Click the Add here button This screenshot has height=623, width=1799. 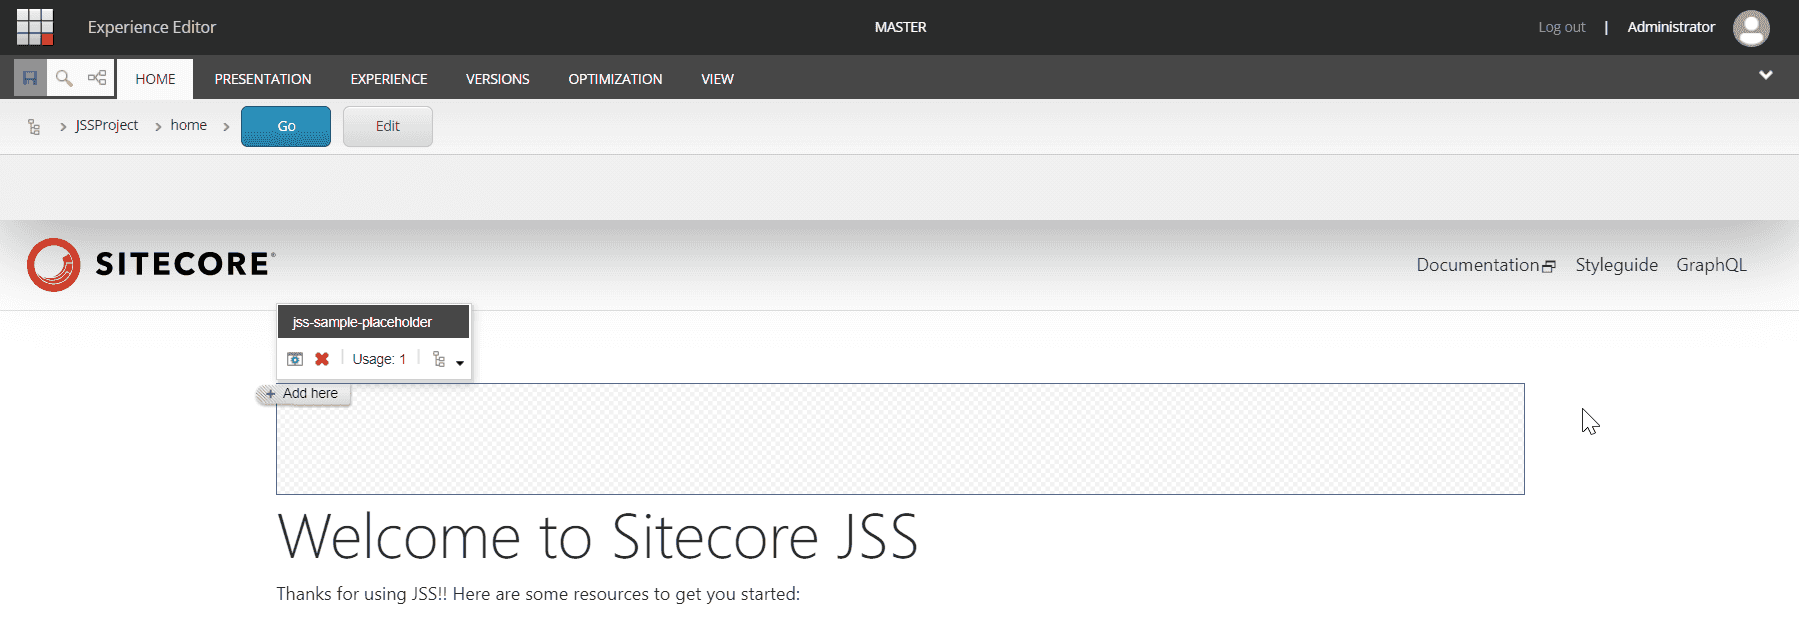tap(303, 394)
